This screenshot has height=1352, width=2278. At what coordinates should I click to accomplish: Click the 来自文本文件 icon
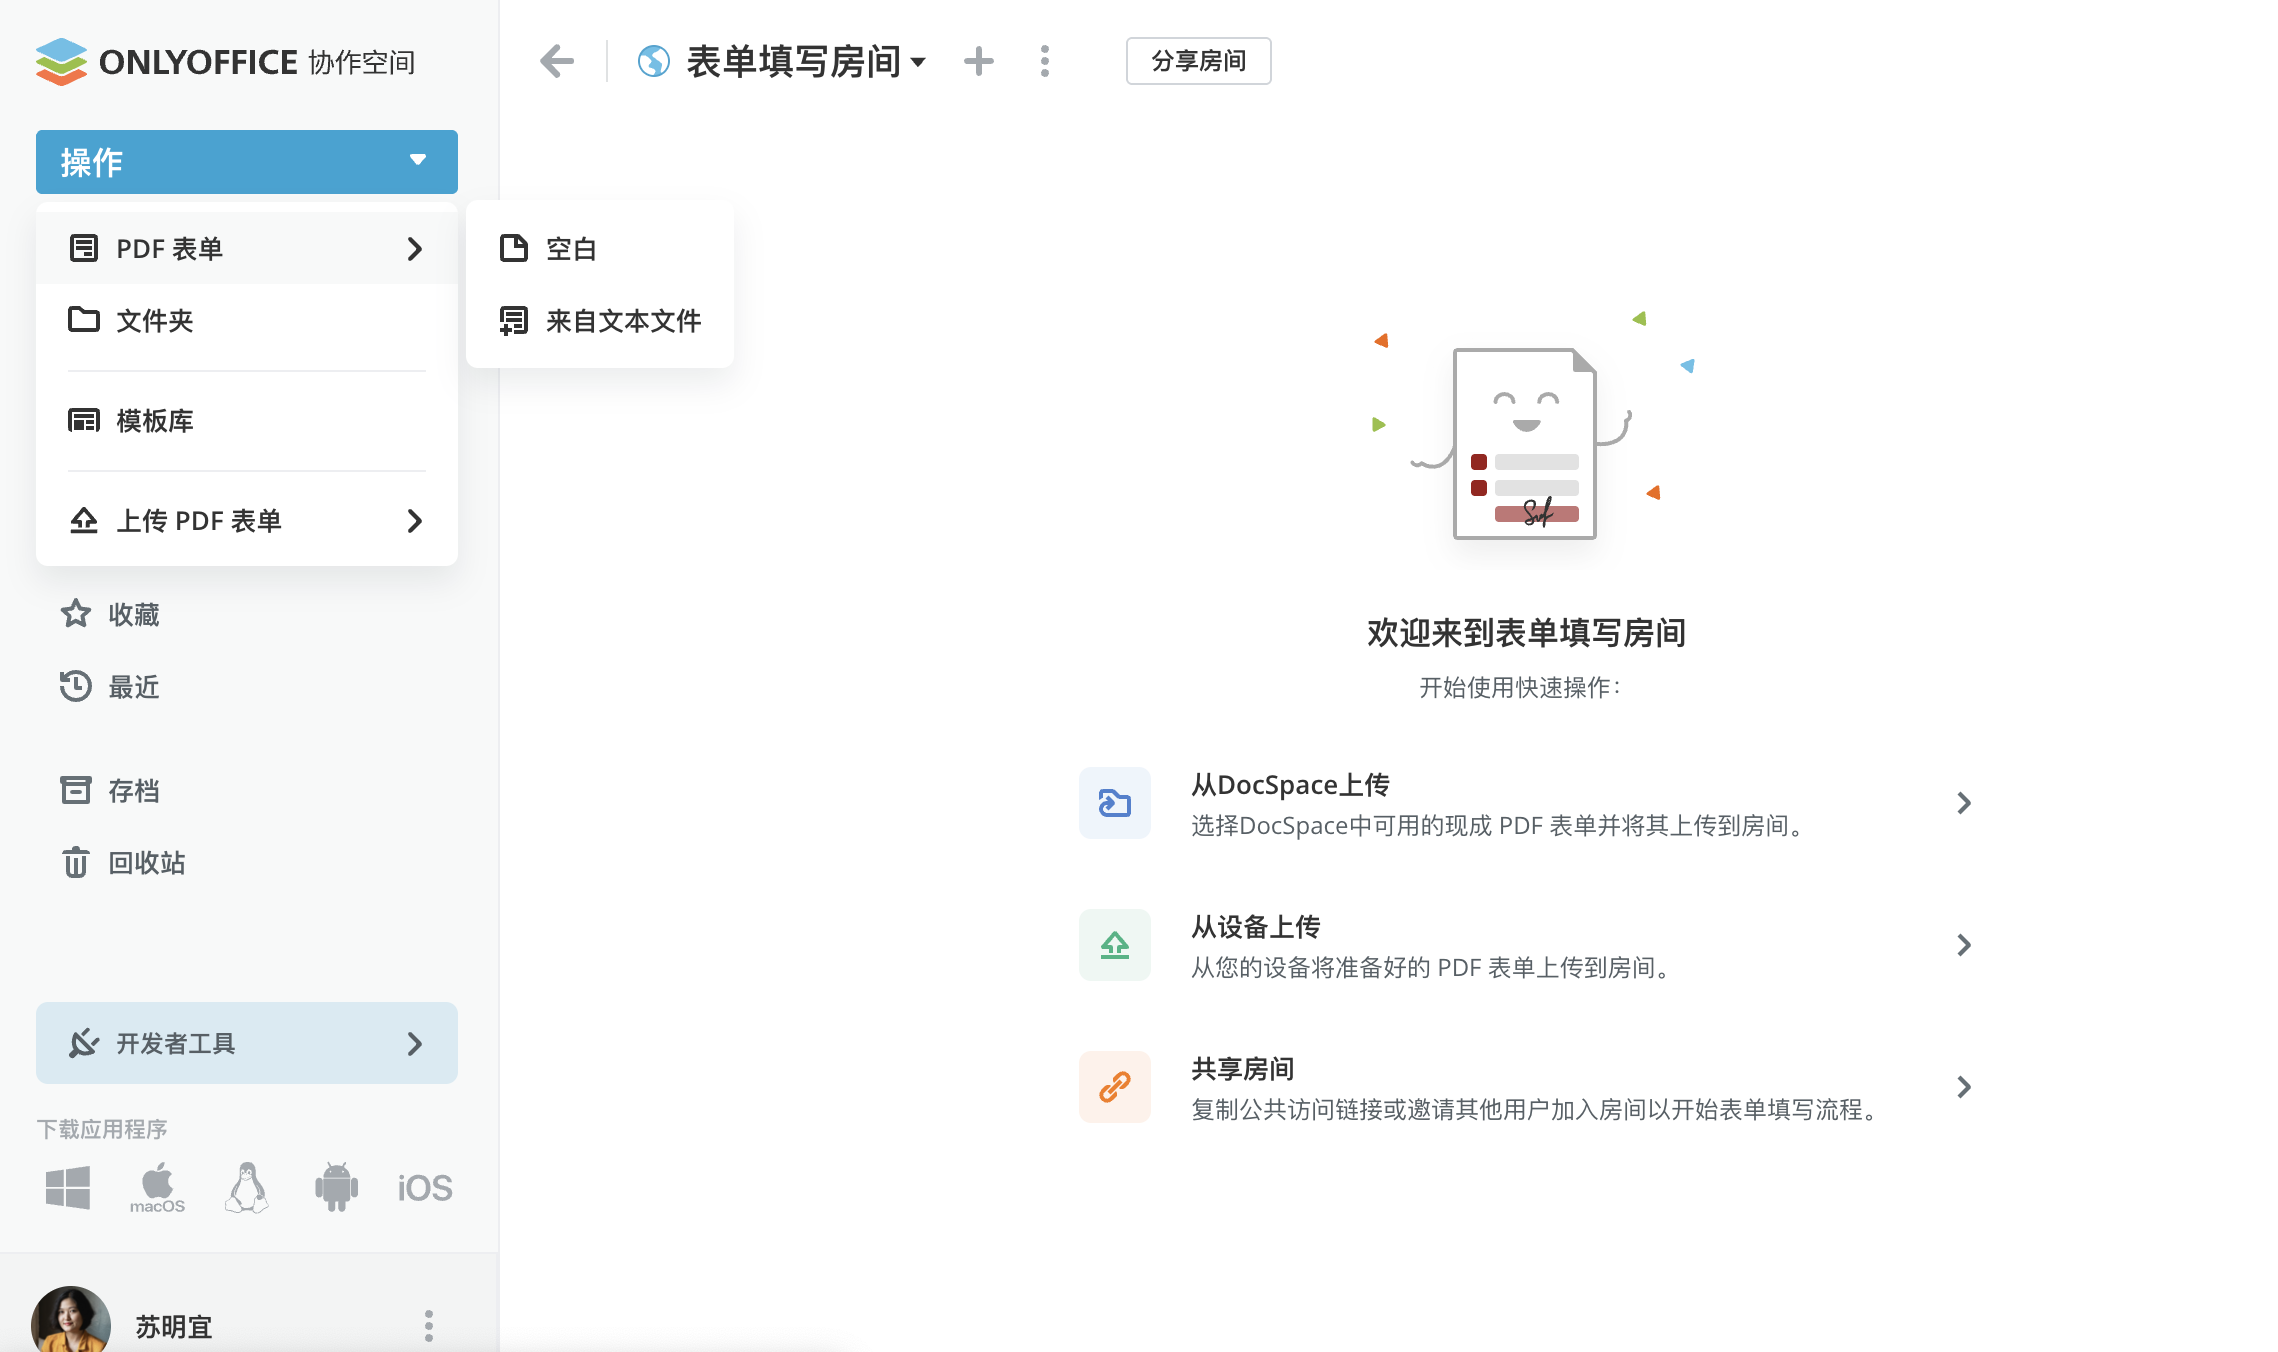(x=514, y=320)
